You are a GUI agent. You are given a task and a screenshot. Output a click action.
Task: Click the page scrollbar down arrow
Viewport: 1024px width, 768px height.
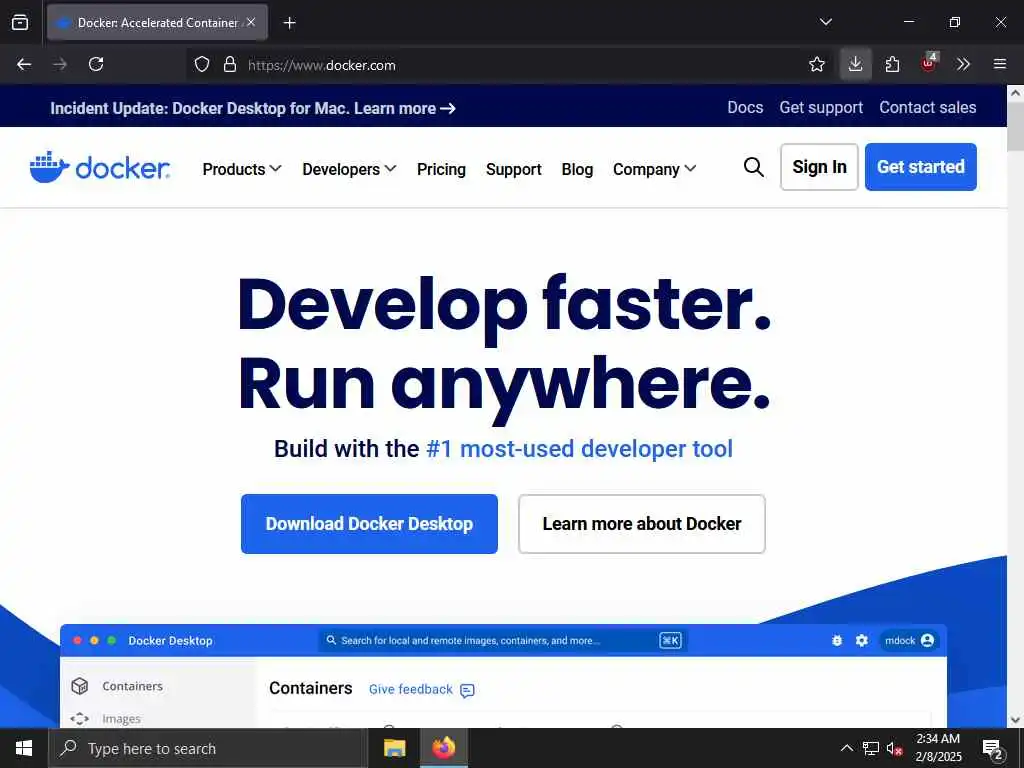coord(1015,720)
